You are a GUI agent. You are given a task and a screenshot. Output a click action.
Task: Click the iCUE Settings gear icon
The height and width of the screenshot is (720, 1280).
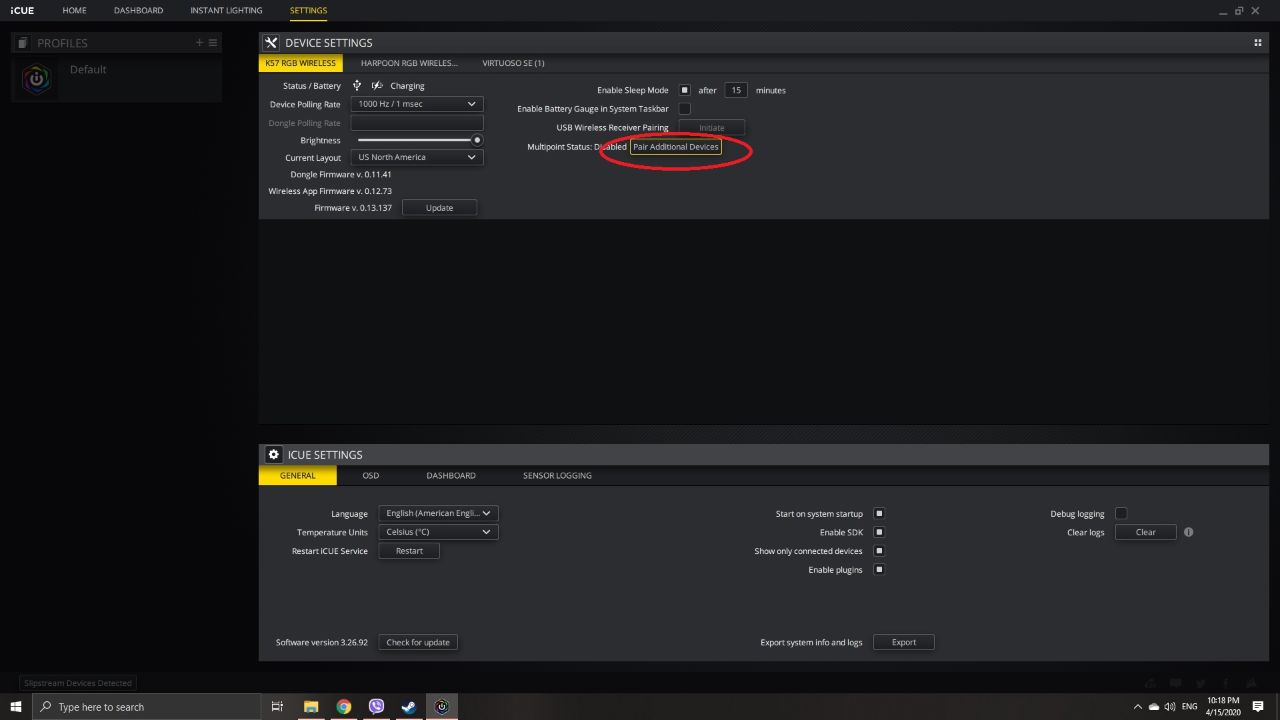click(274, 454)
